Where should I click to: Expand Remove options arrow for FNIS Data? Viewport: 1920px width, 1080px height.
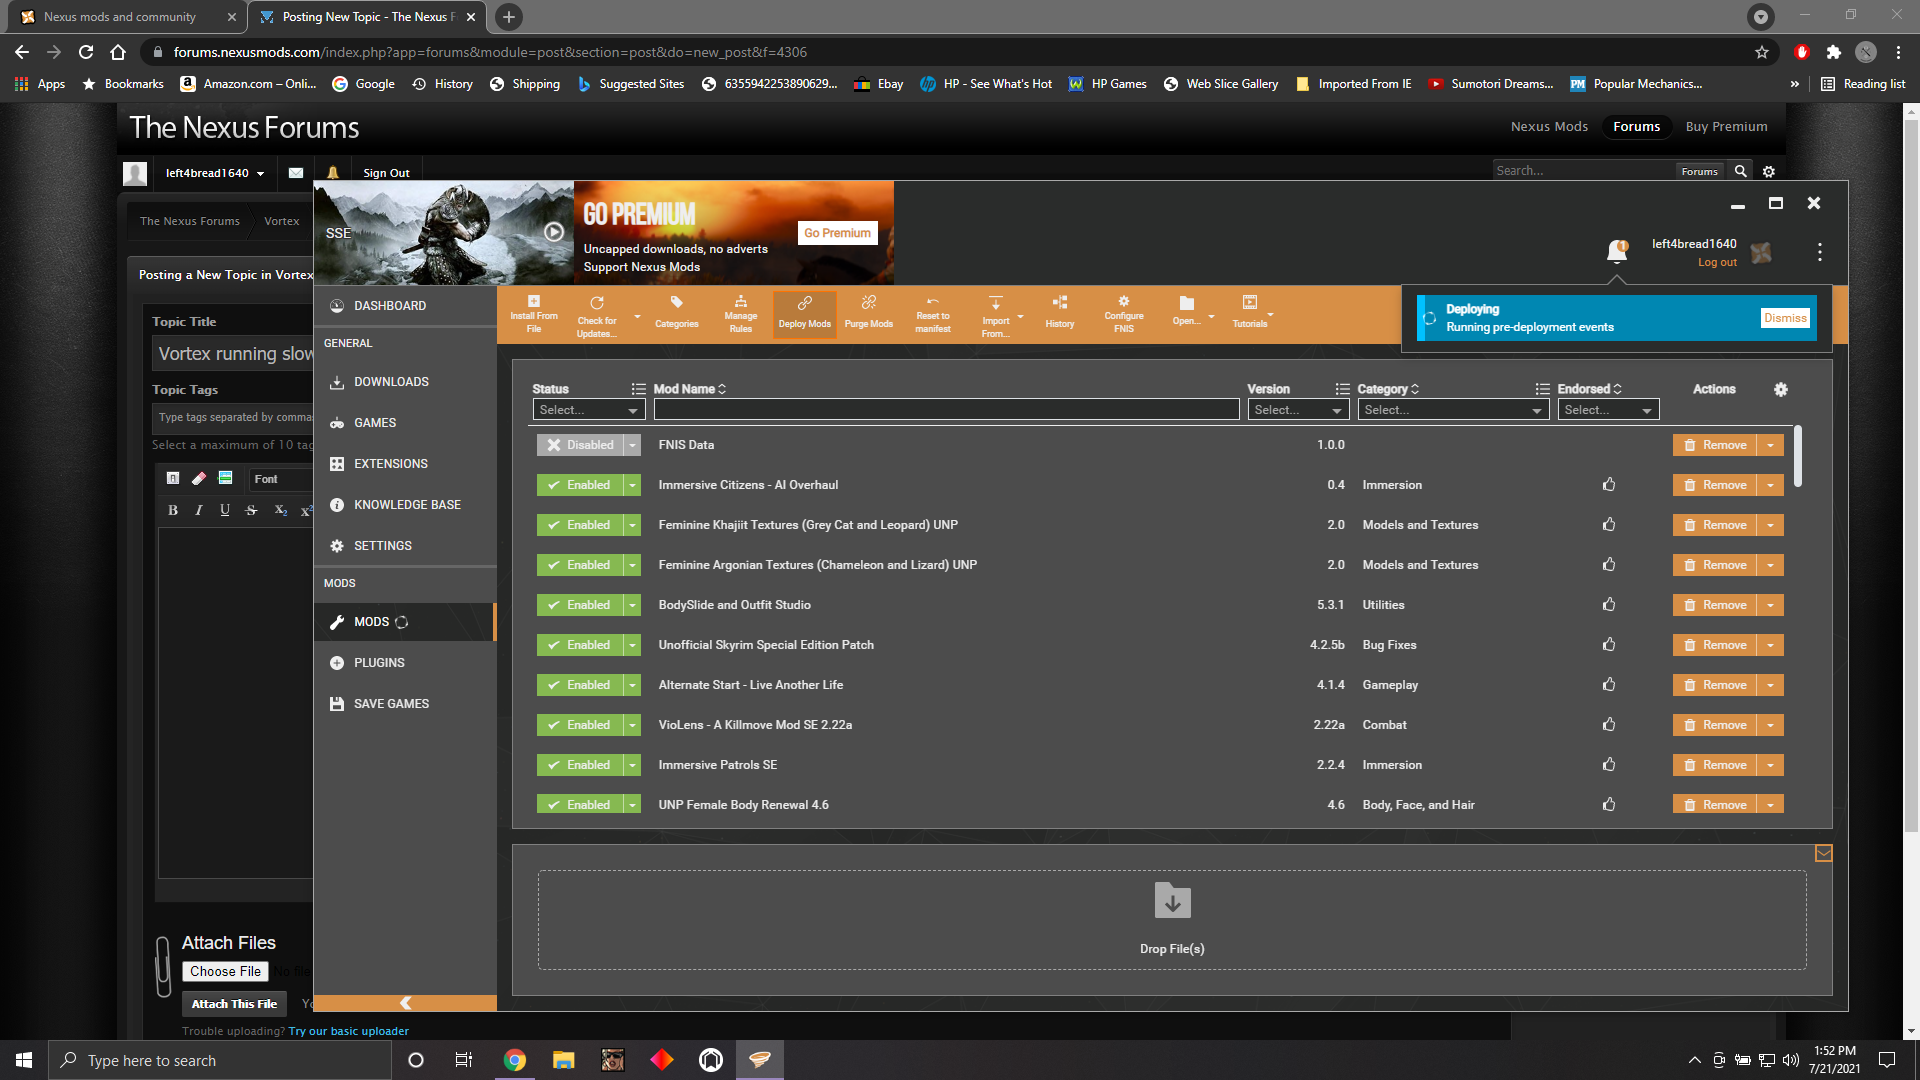click(1771, 445)
